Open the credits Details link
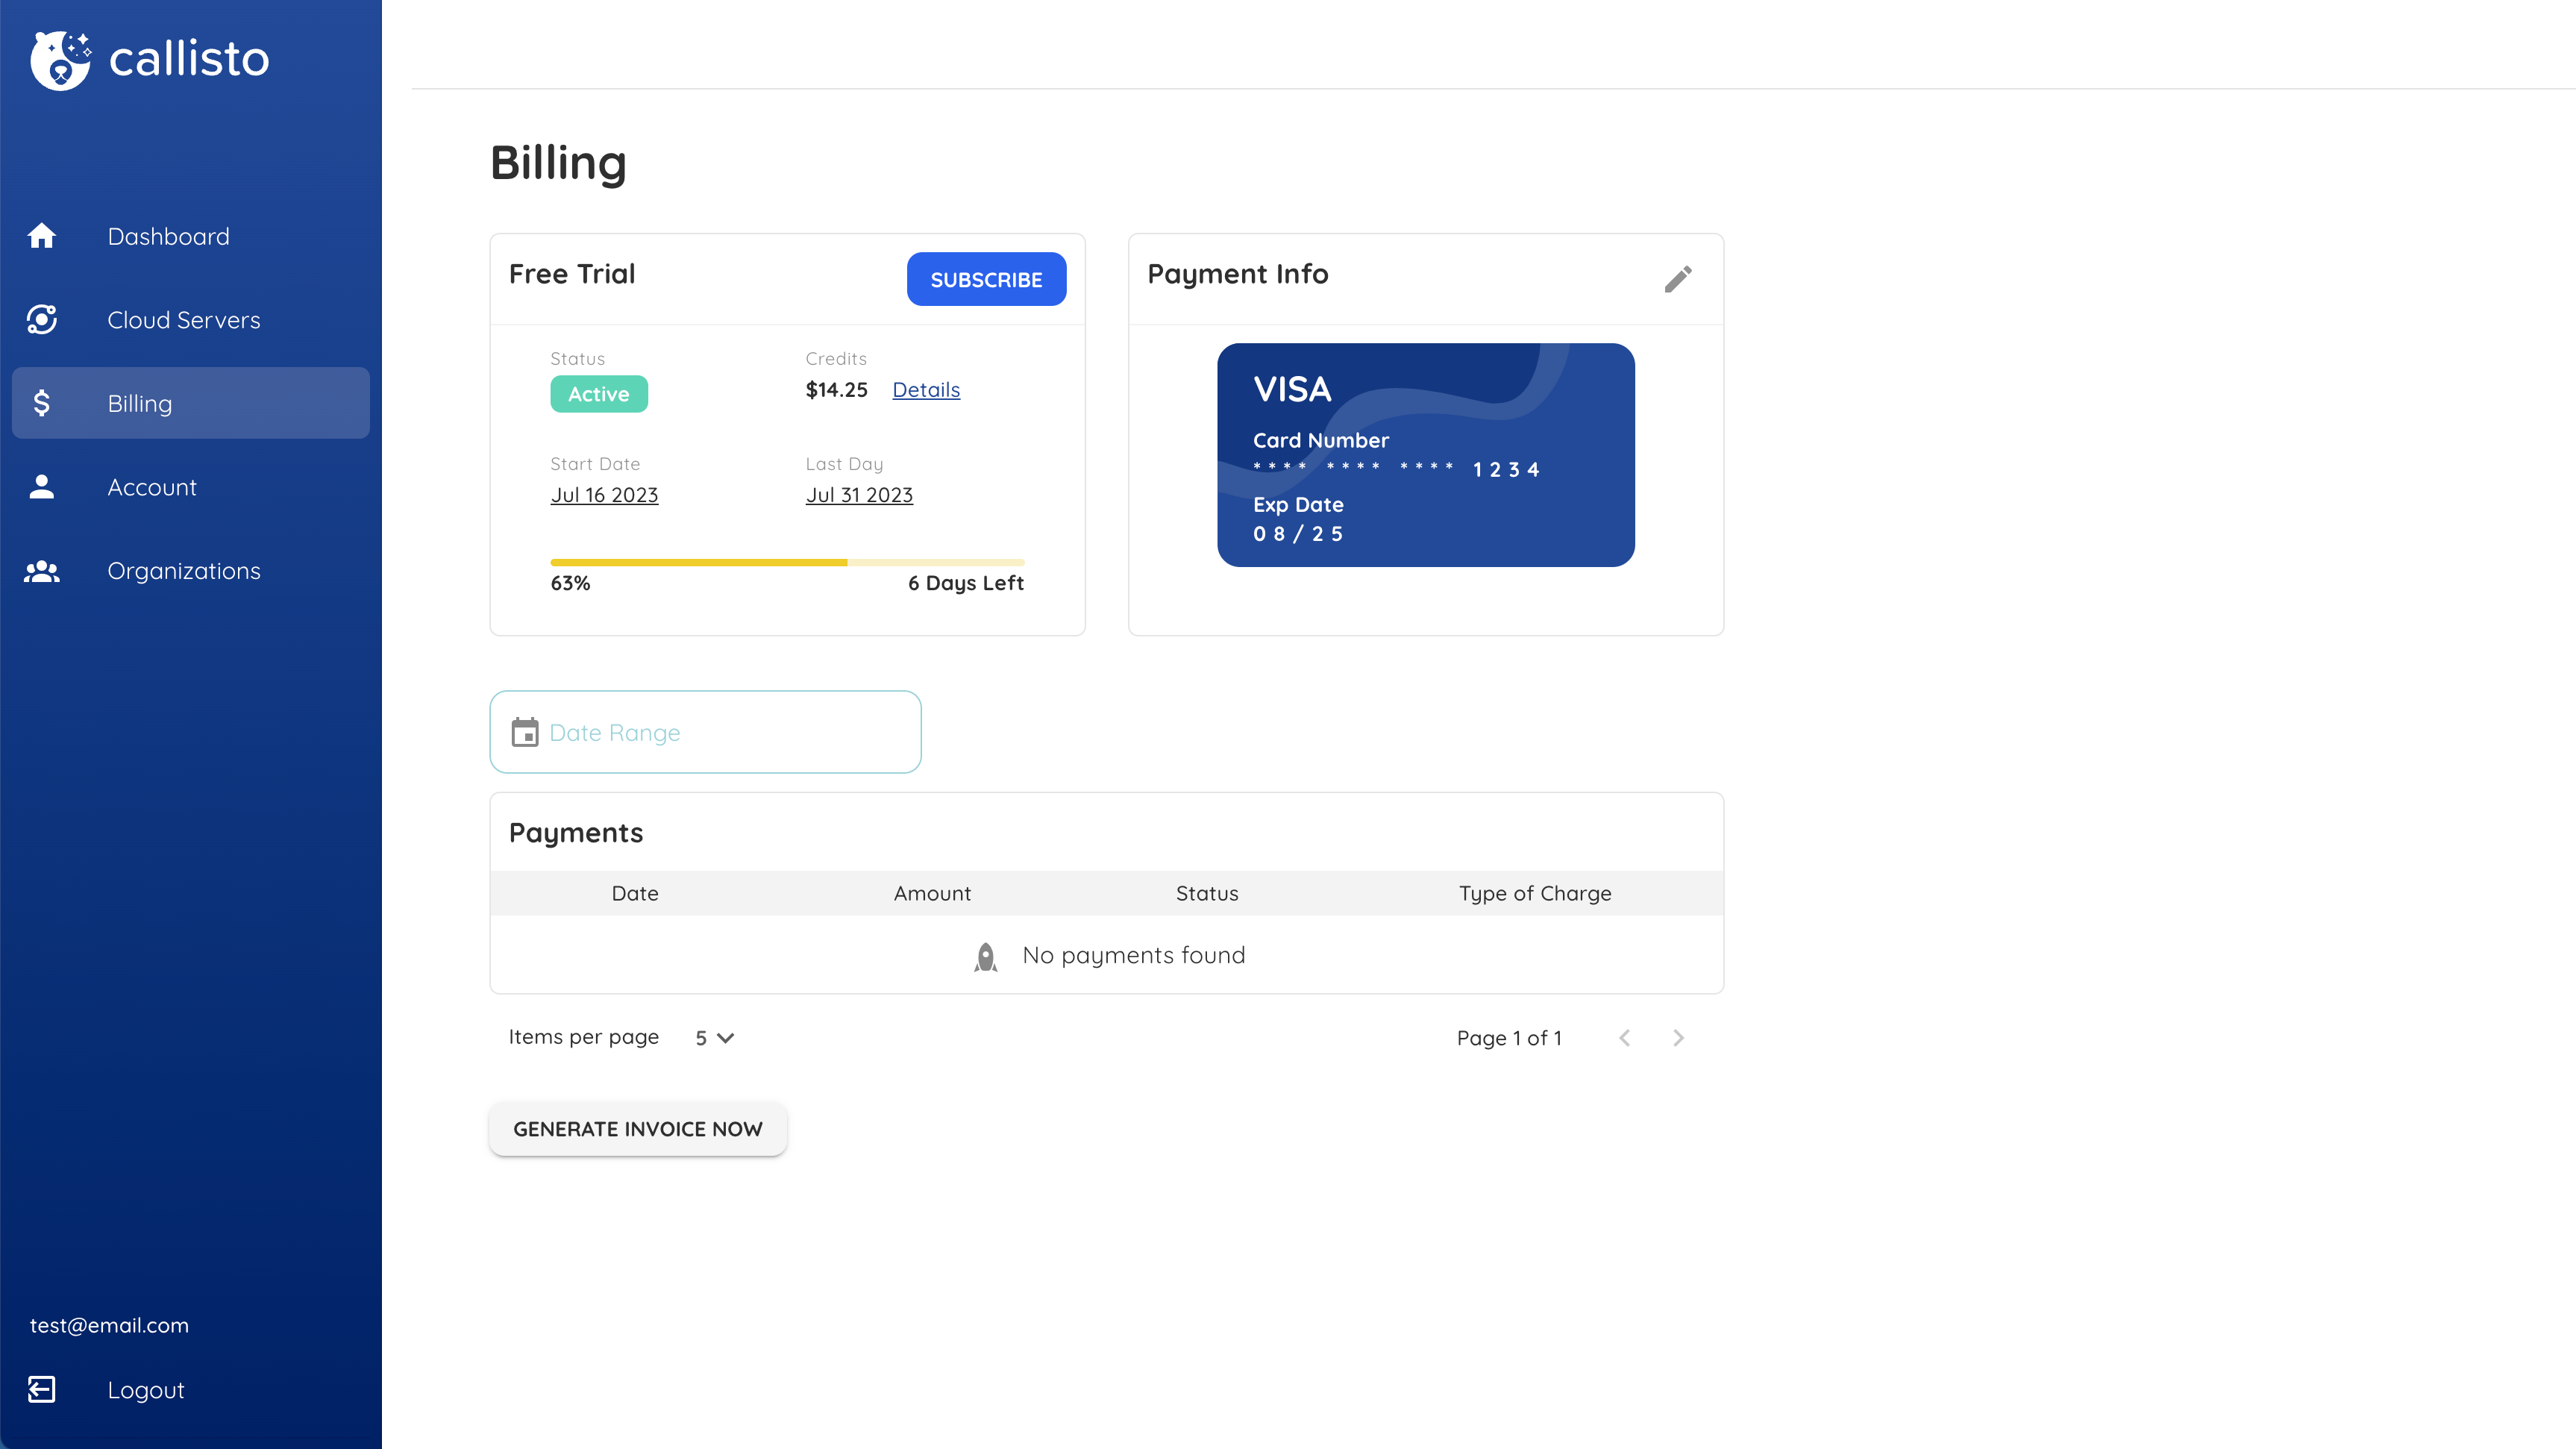Viewport: 2576px width, 1449px height. click(926, 390)
